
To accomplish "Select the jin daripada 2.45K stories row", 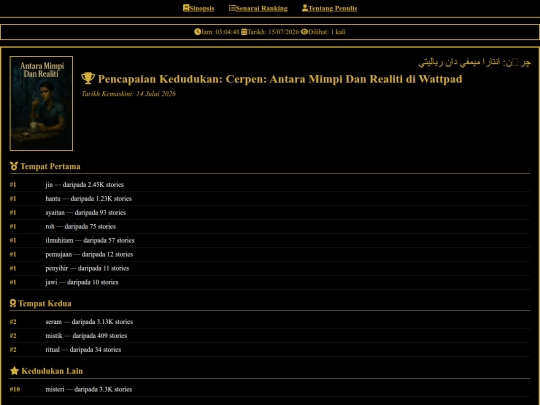I will 270,185.
